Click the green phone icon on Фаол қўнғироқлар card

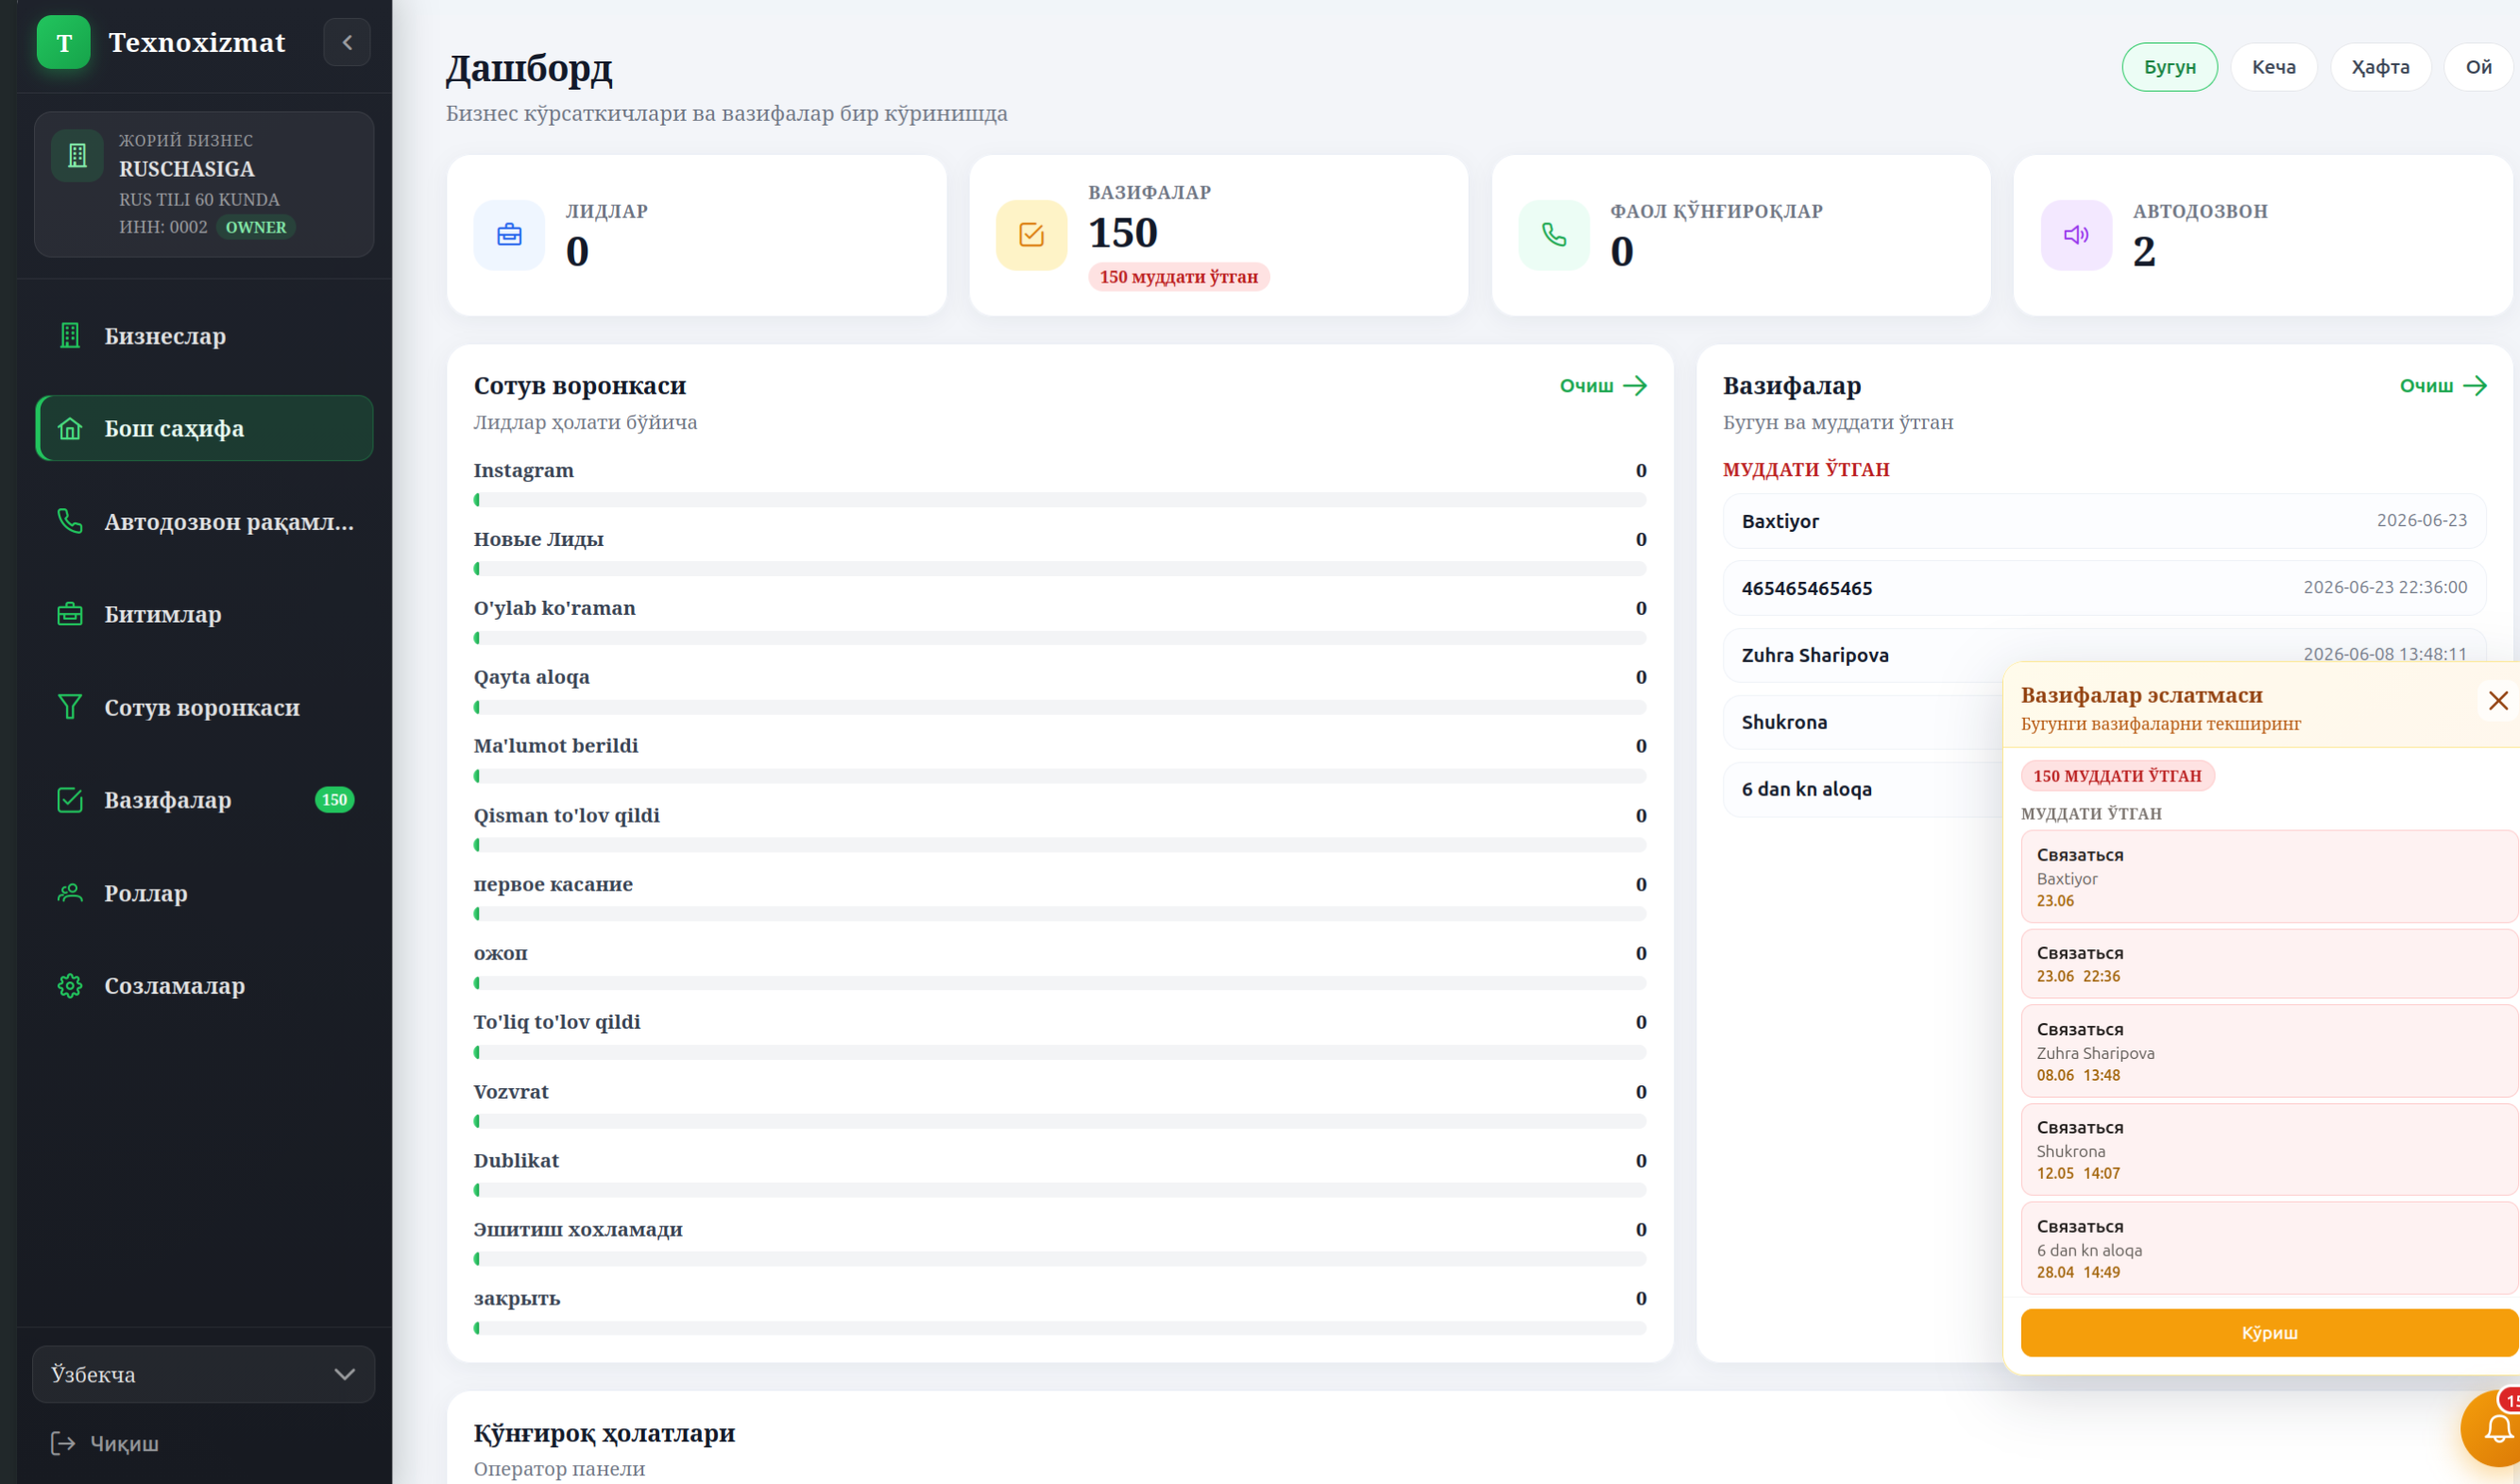1554,235
